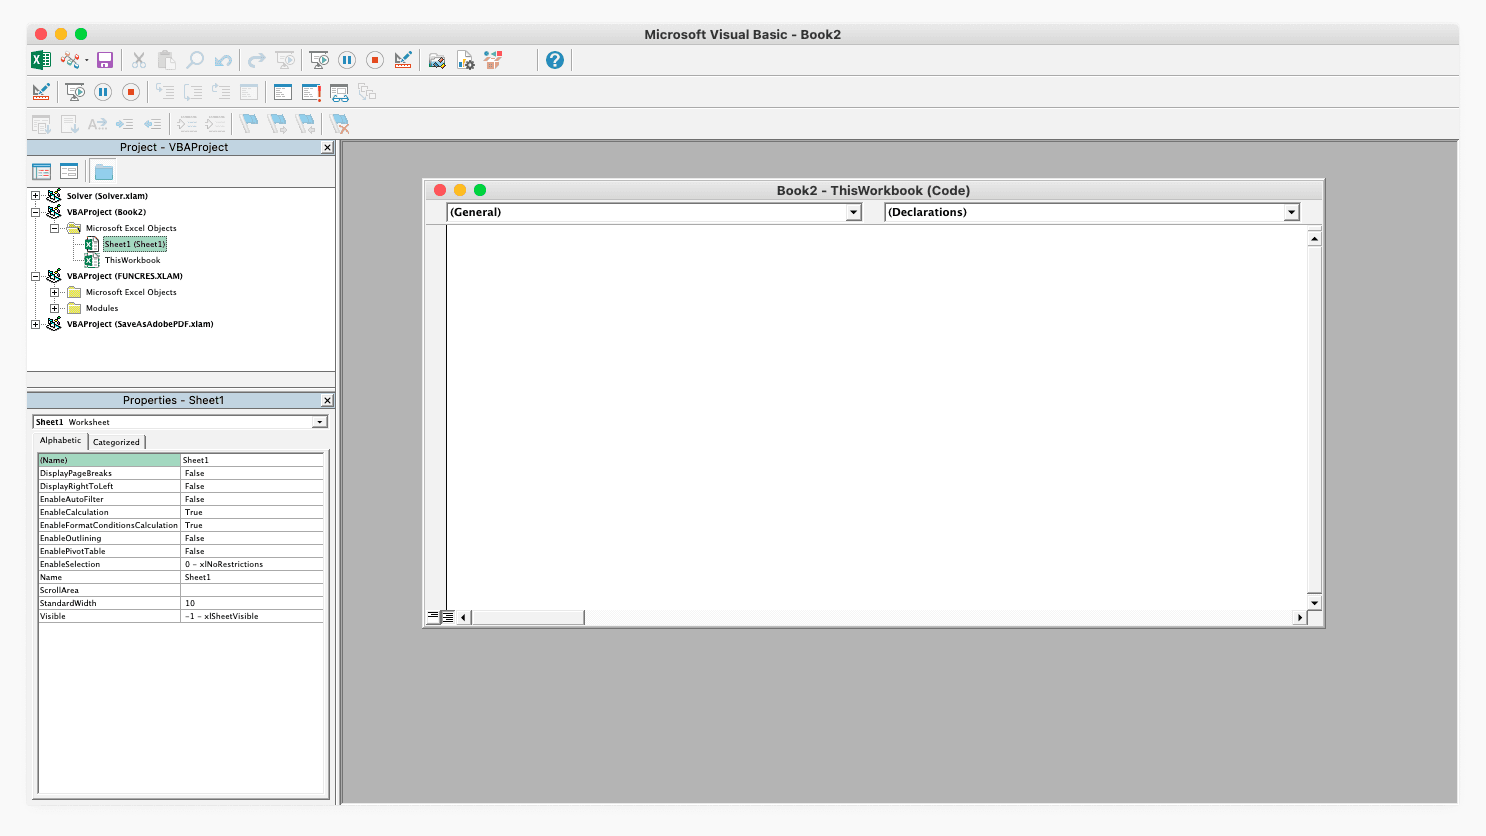
Task: Save the workbook with the floppy disk icon
Action: (x=105, y=60)
